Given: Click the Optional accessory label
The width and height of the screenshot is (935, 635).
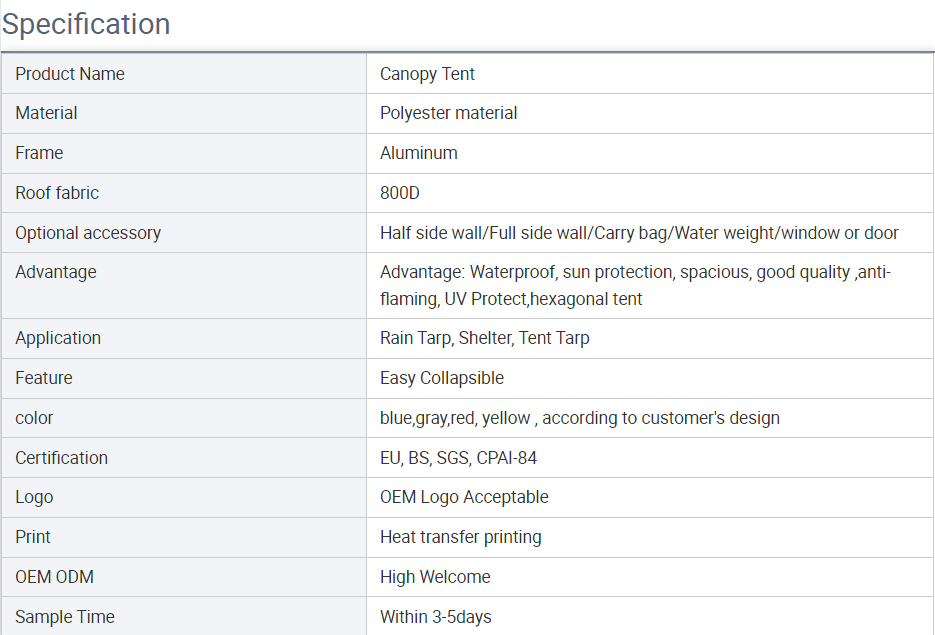Looking at the screenshot, I should pyautogui.click(x=88, y=233).
